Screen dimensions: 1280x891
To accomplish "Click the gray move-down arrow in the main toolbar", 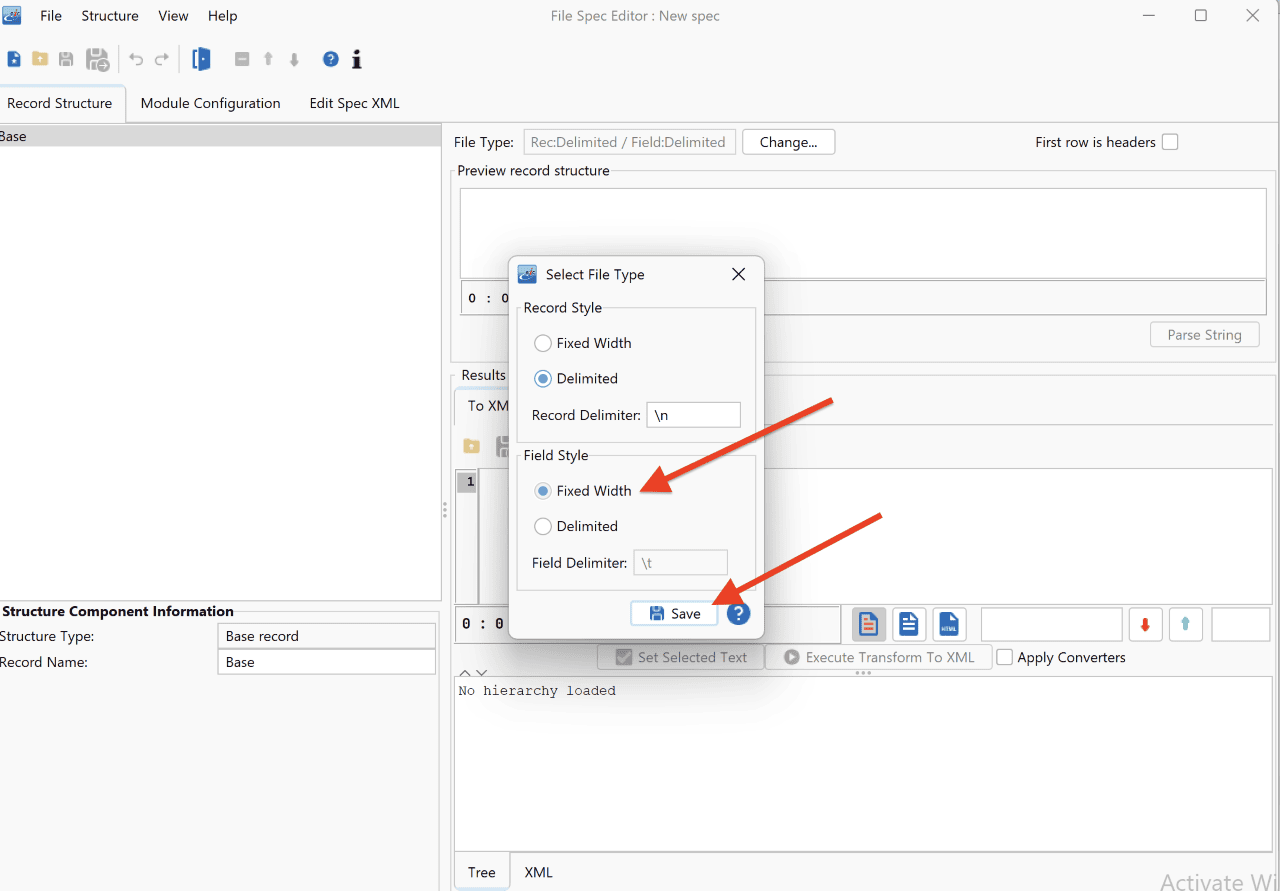I will 294,60.
